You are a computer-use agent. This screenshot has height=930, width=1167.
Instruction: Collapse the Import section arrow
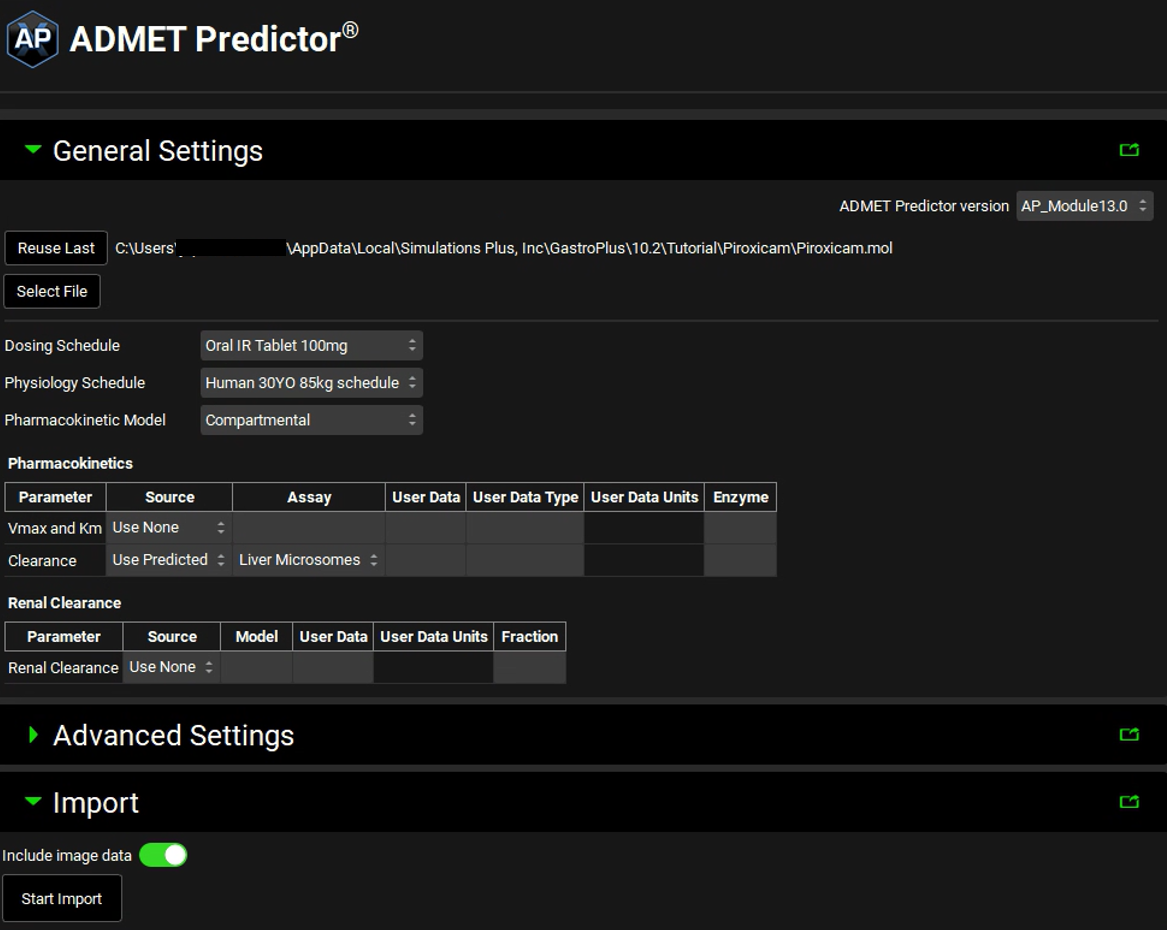click(33, 802)
